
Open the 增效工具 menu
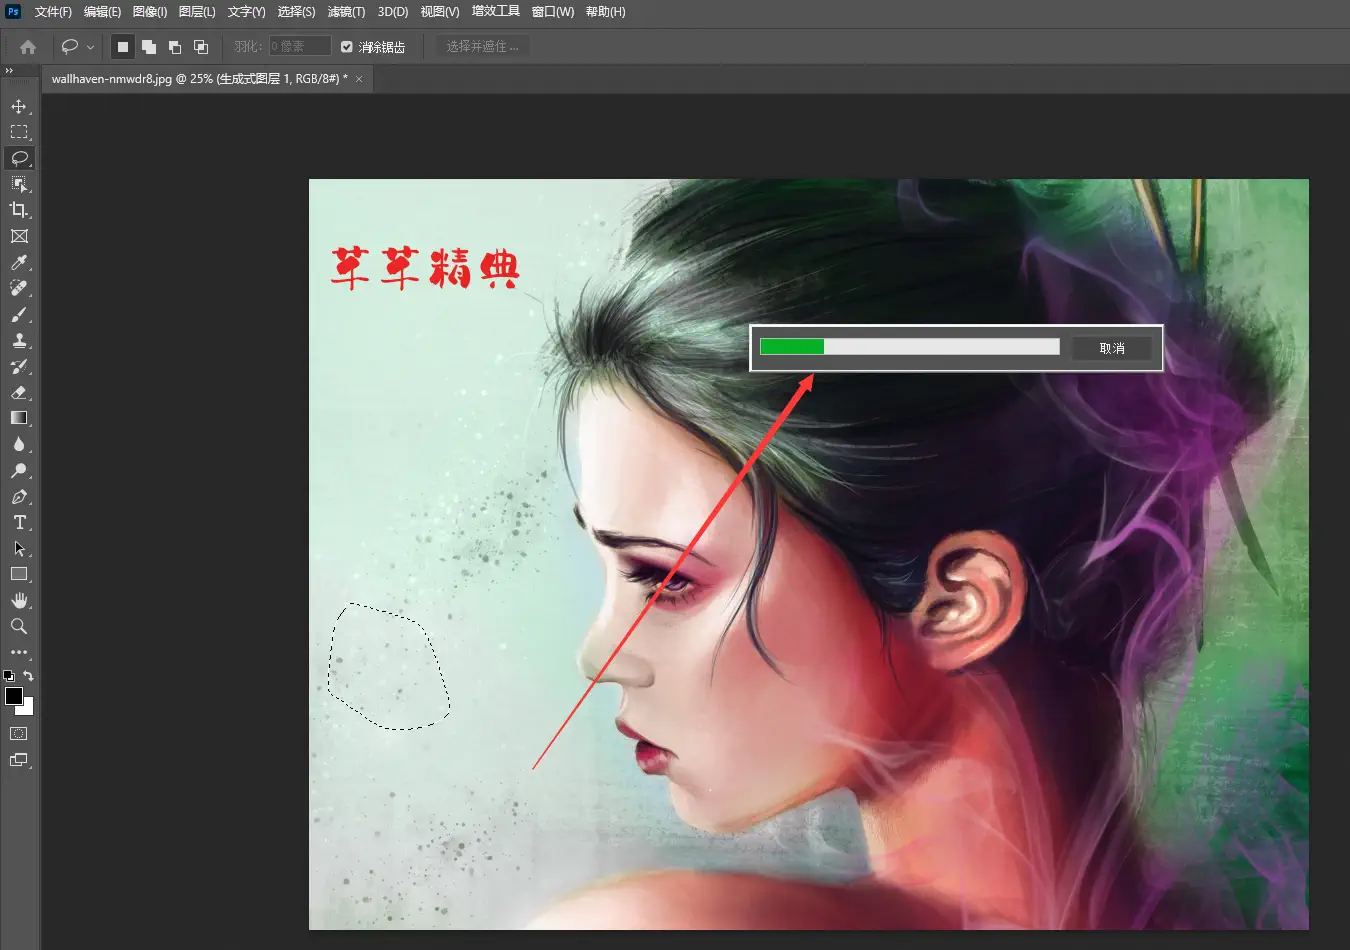tap(496, 12)
